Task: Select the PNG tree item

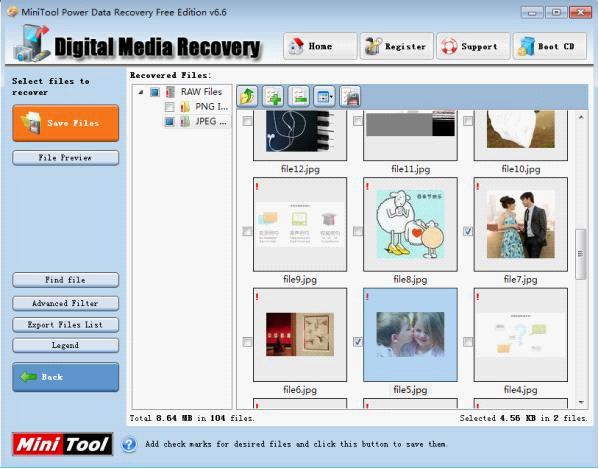Action: (x=211, y=107)
